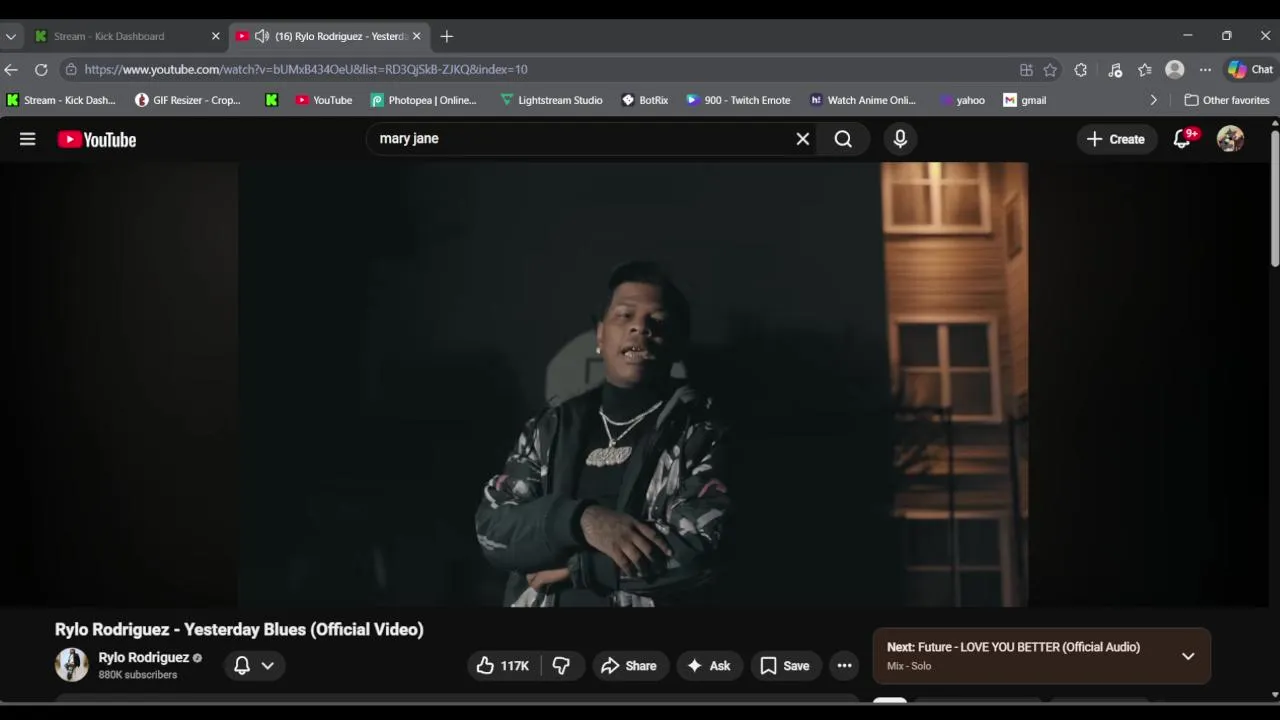
Task: View site information lock icon
Action: click(71, 70)
